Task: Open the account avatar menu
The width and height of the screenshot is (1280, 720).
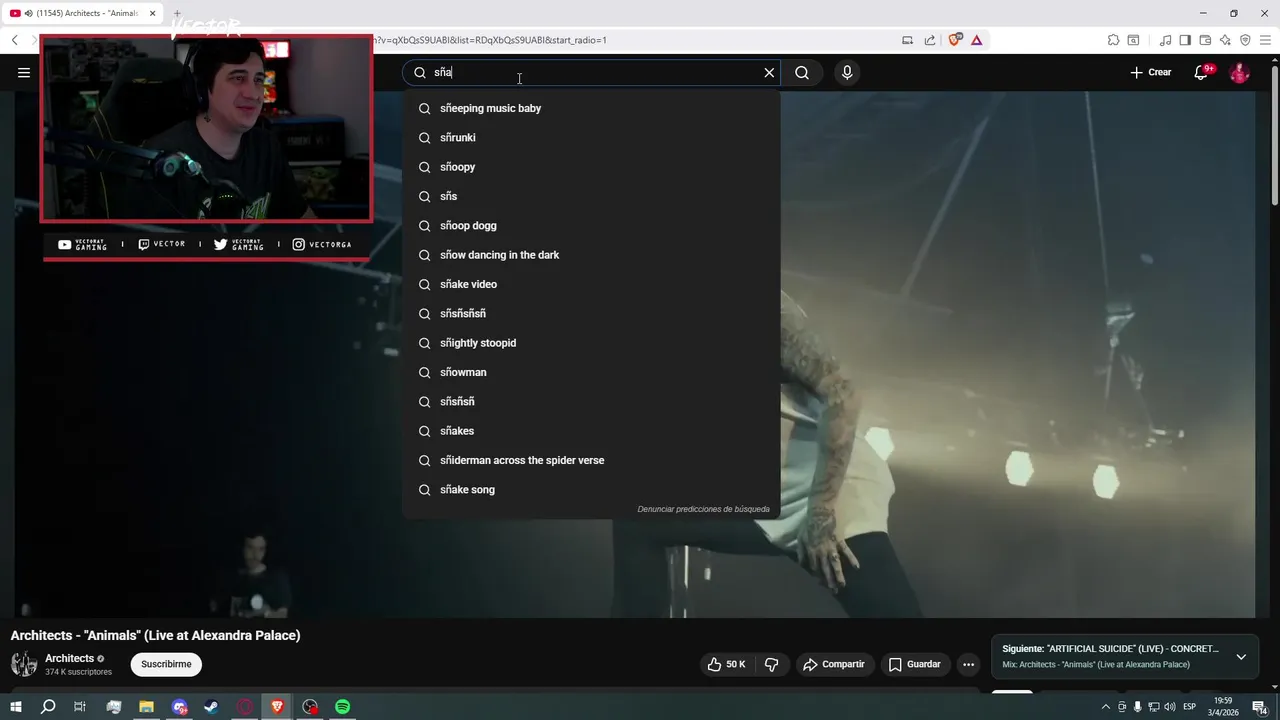Action: [x=1239, y=72]
